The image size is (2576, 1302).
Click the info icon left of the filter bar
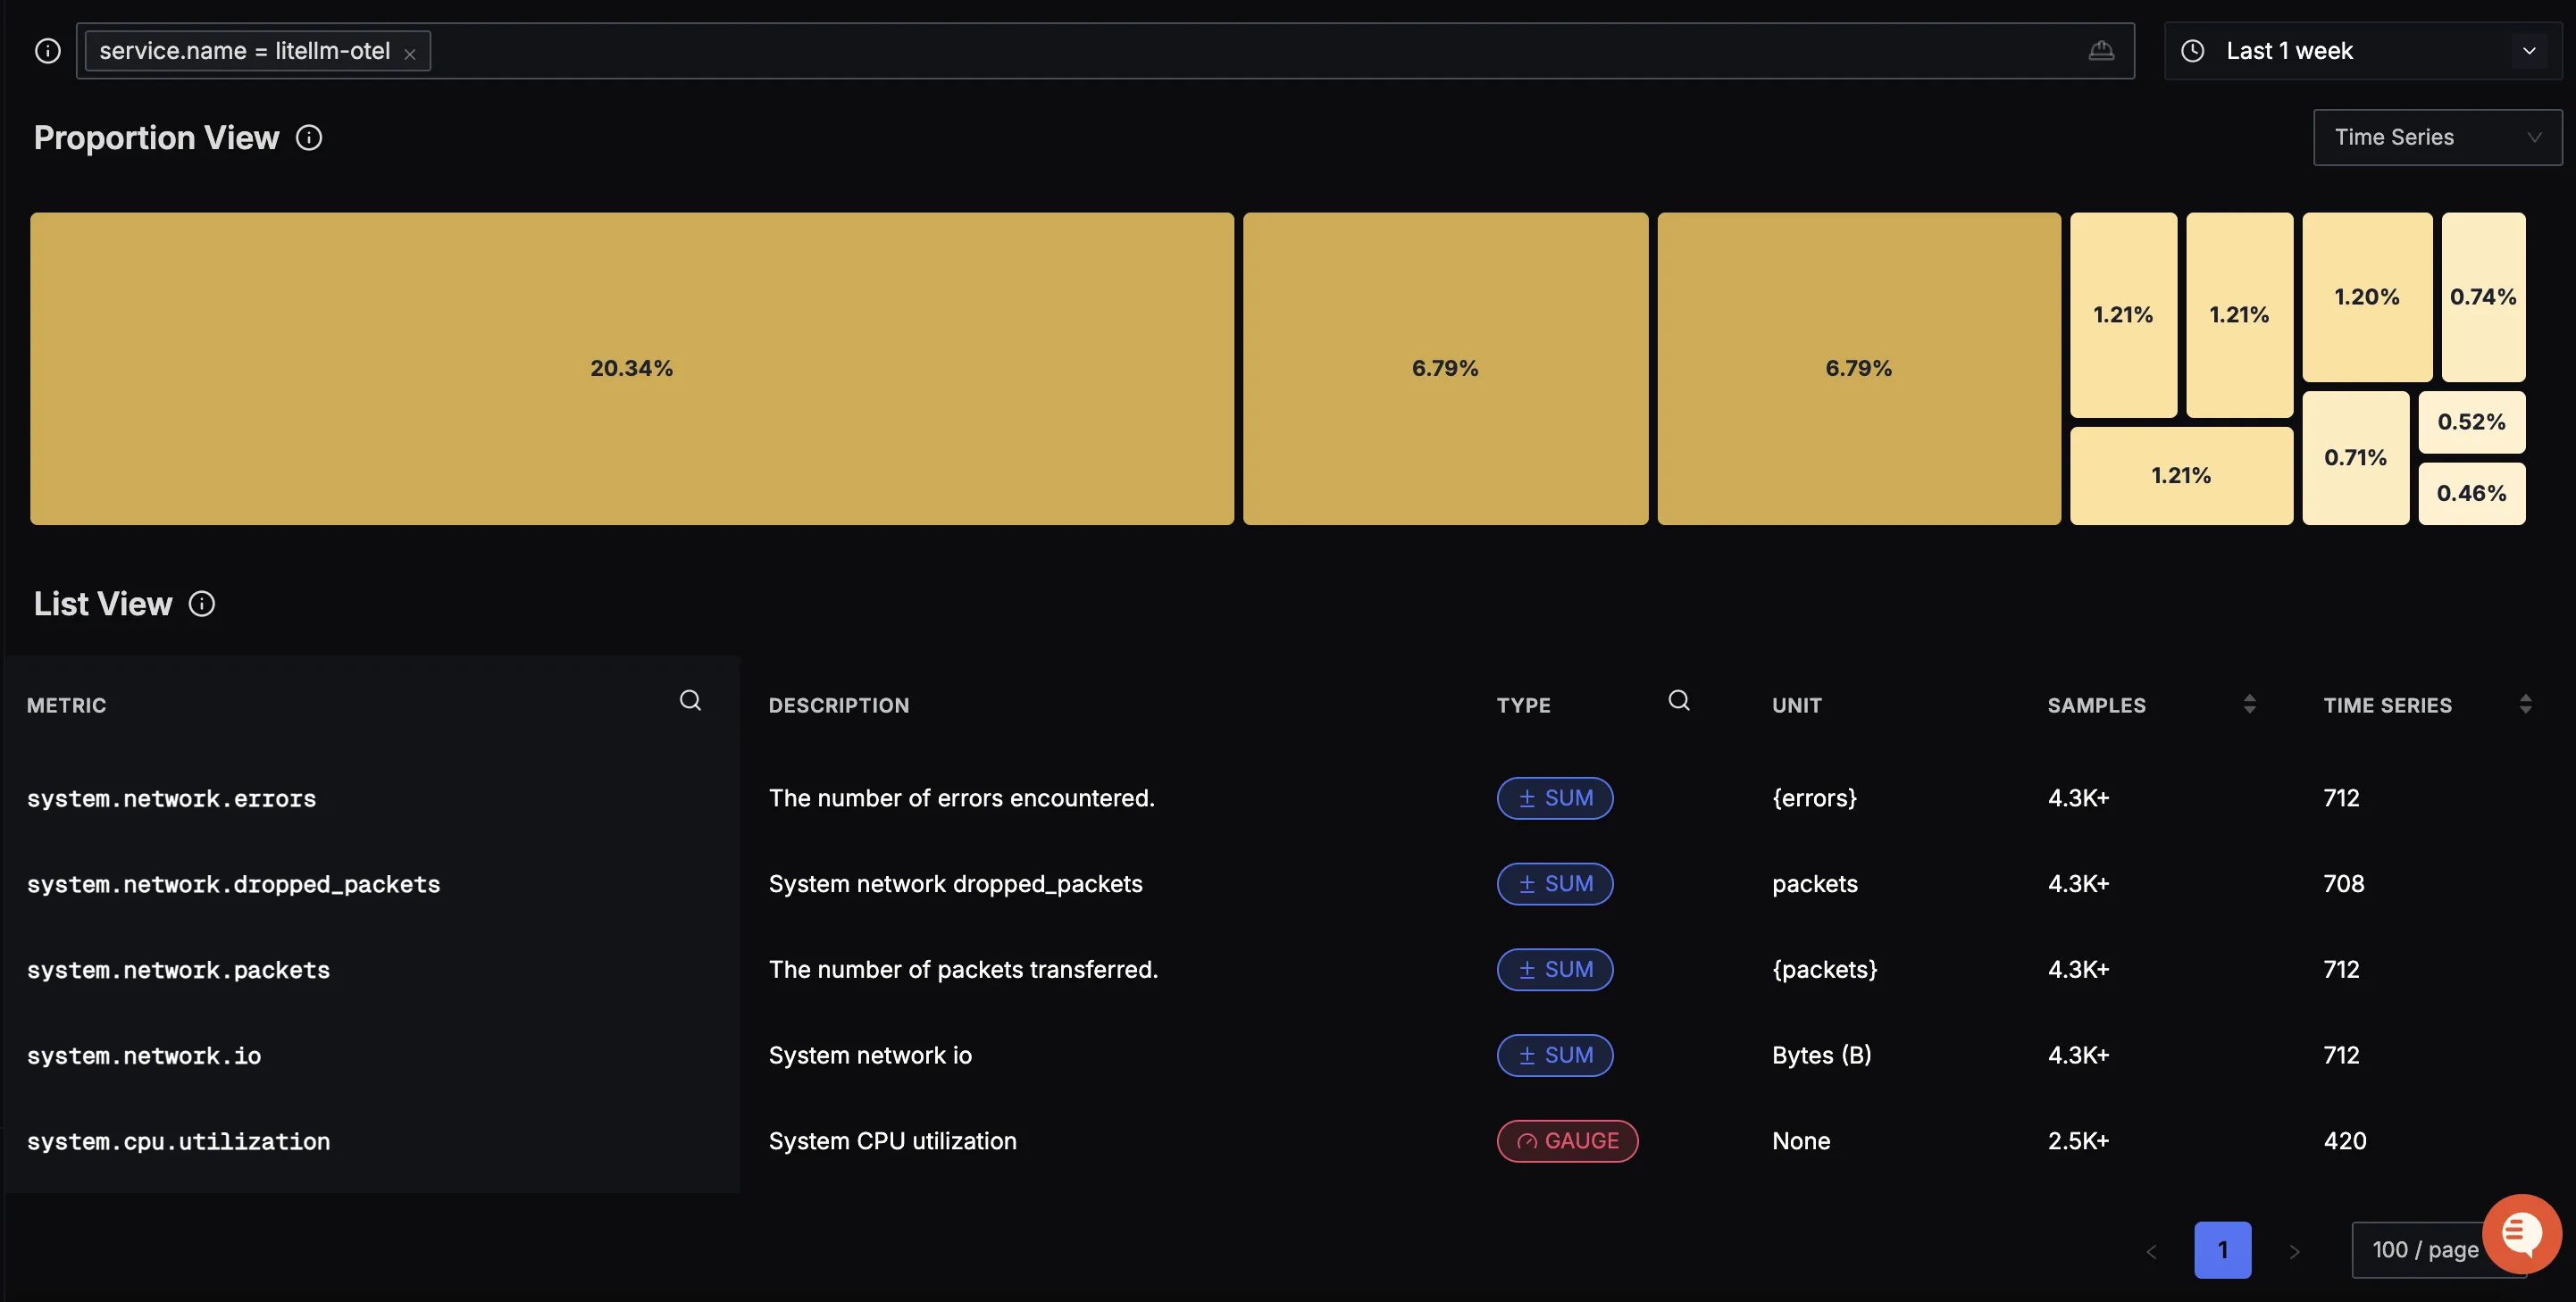[x=47, y=50]
